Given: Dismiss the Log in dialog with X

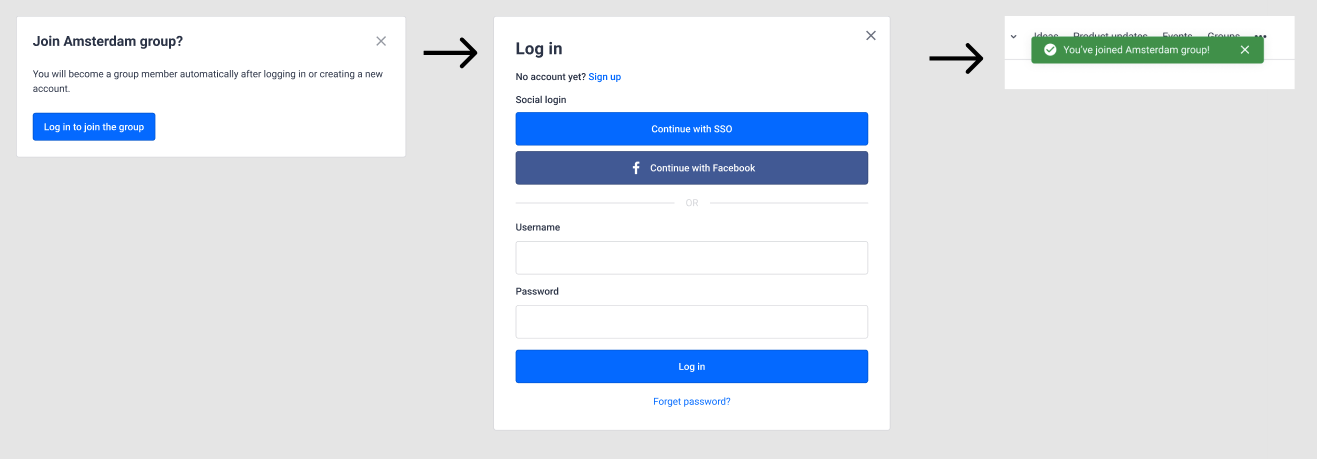Looking at the screenshot, I should [871, 35].
